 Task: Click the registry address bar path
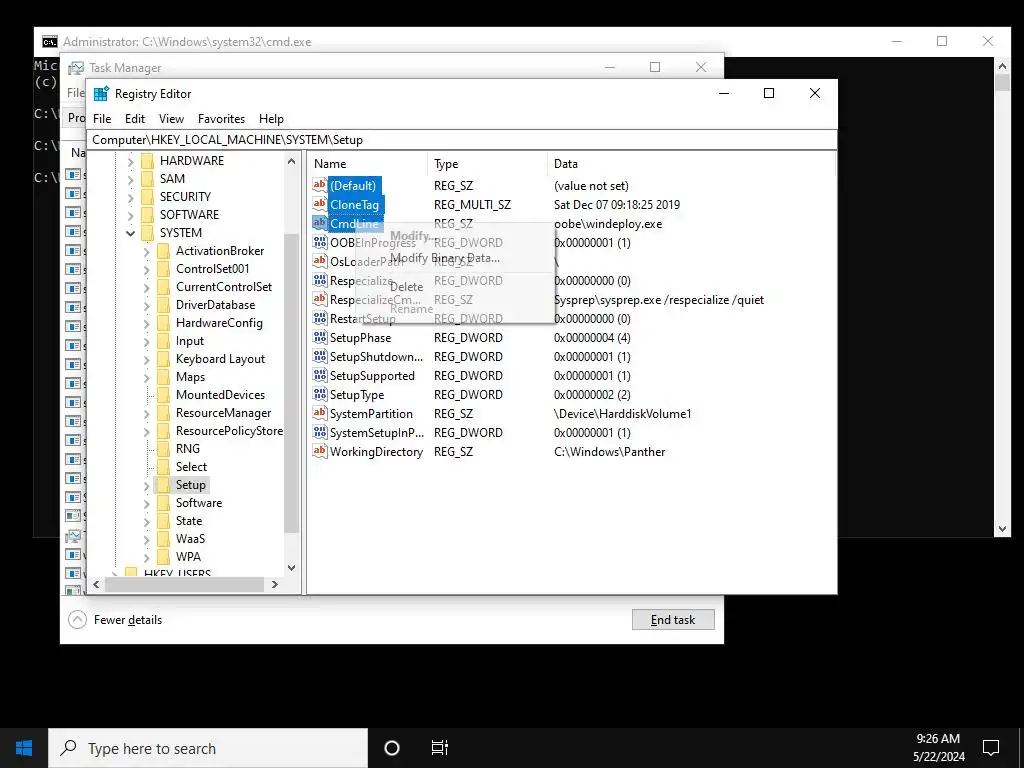(461, 140)
